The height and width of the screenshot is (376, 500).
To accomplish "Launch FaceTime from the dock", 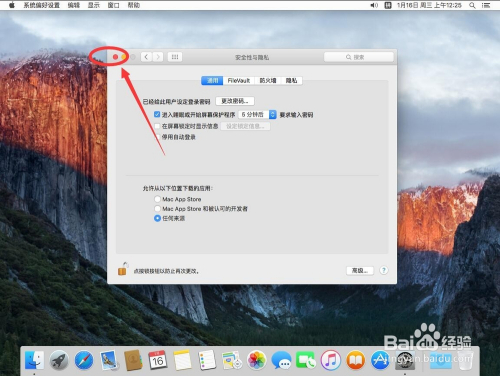I will [x=306, y=361].
